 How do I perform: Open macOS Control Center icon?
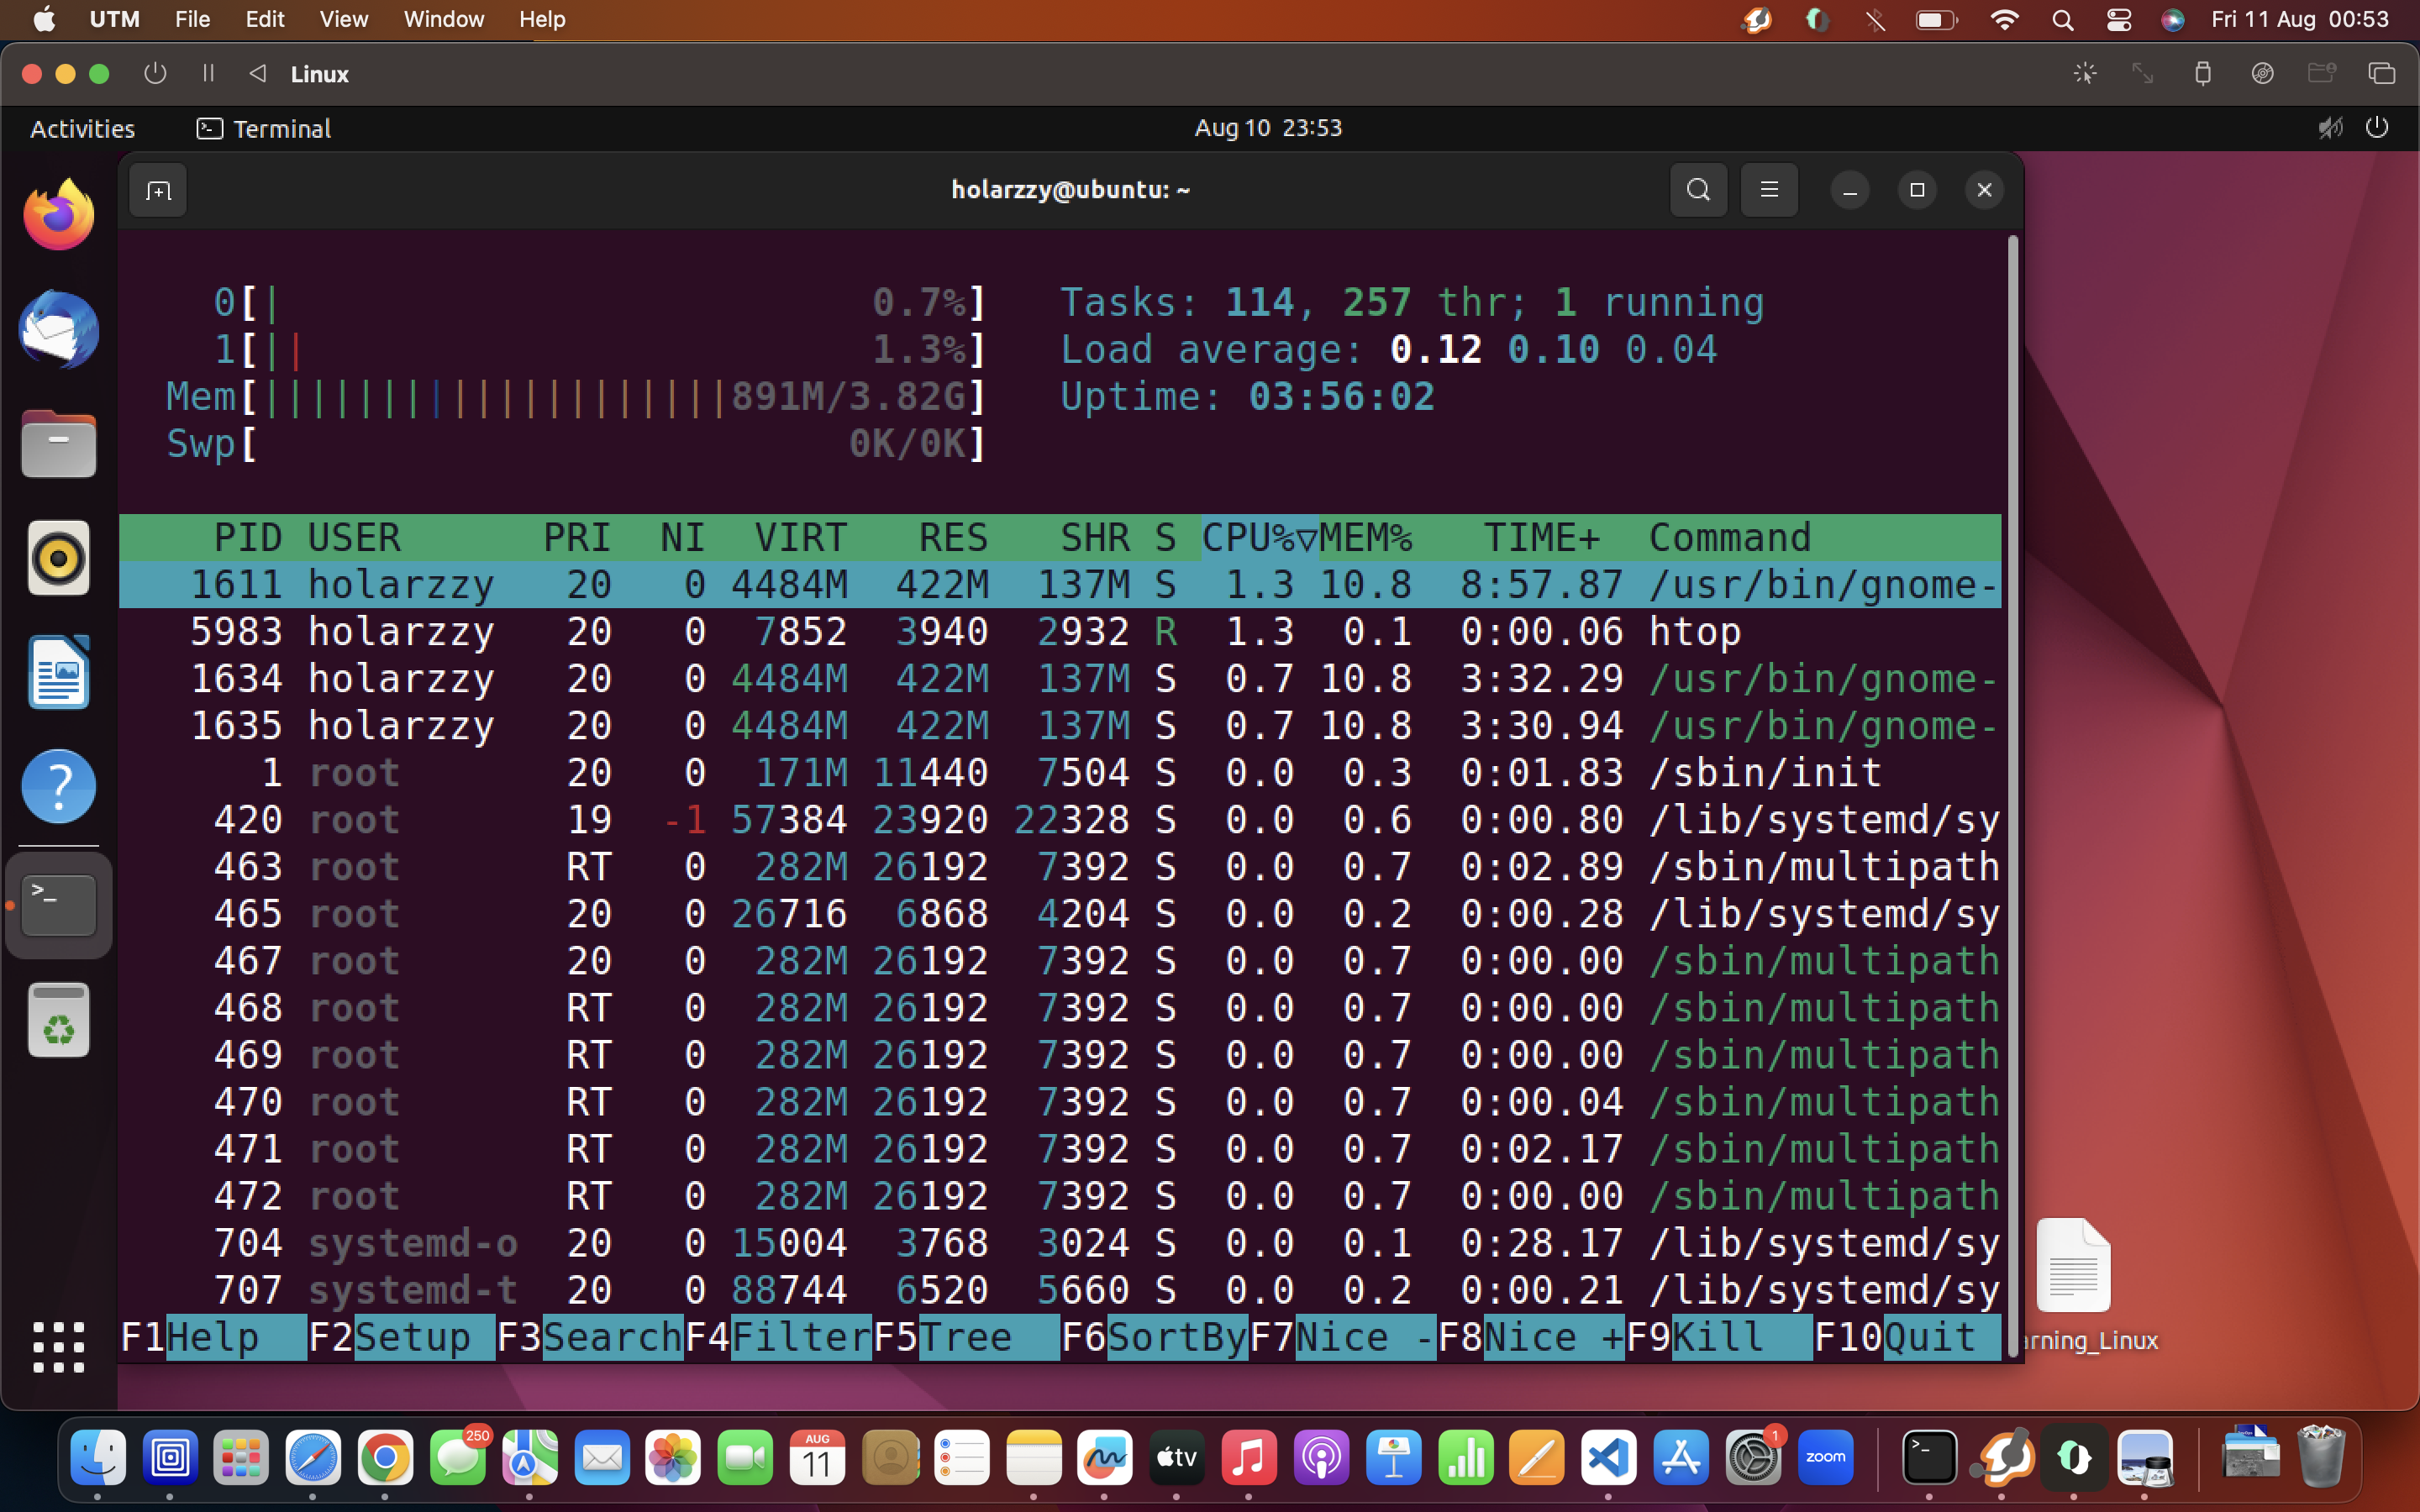[x=2118, y=19]
